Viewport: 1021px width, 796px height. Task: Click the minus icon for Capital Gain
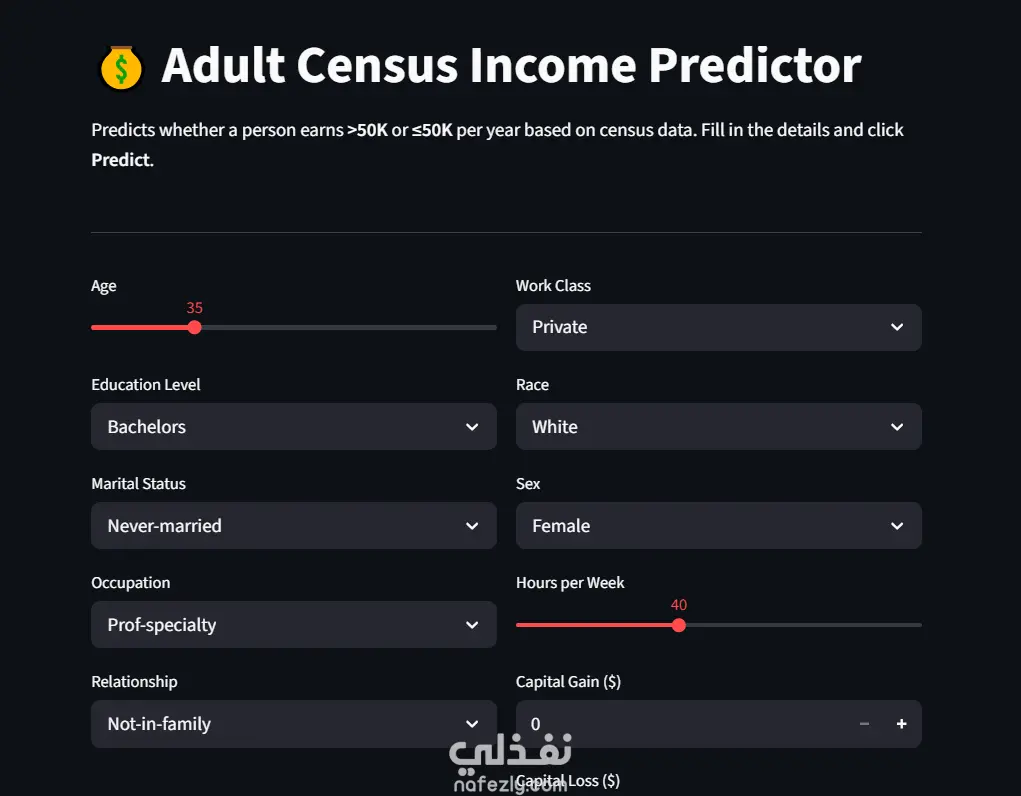click(864, 724)
